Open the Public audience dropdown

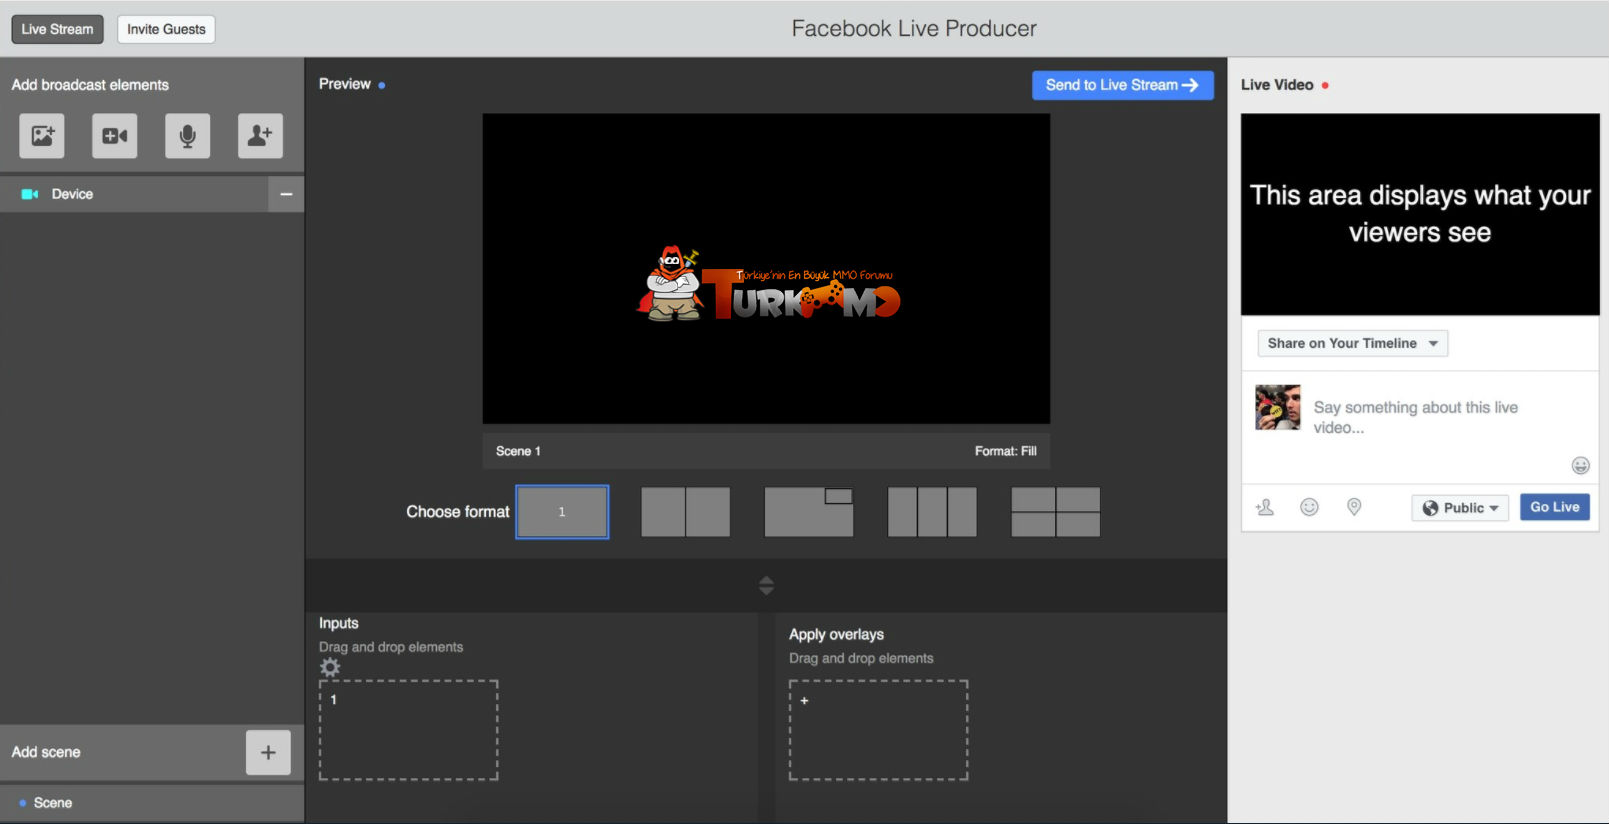click(1460, 508)
